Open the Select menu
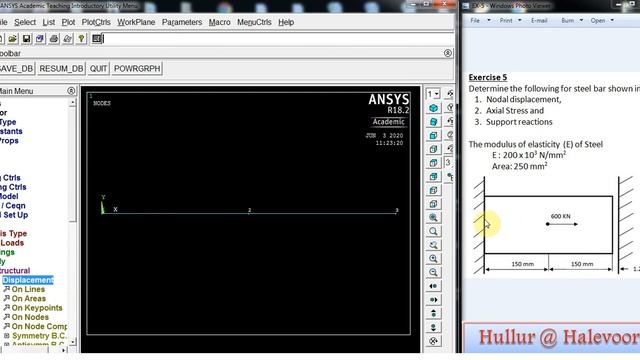This screenshot has width=640, height=360. 25,22
